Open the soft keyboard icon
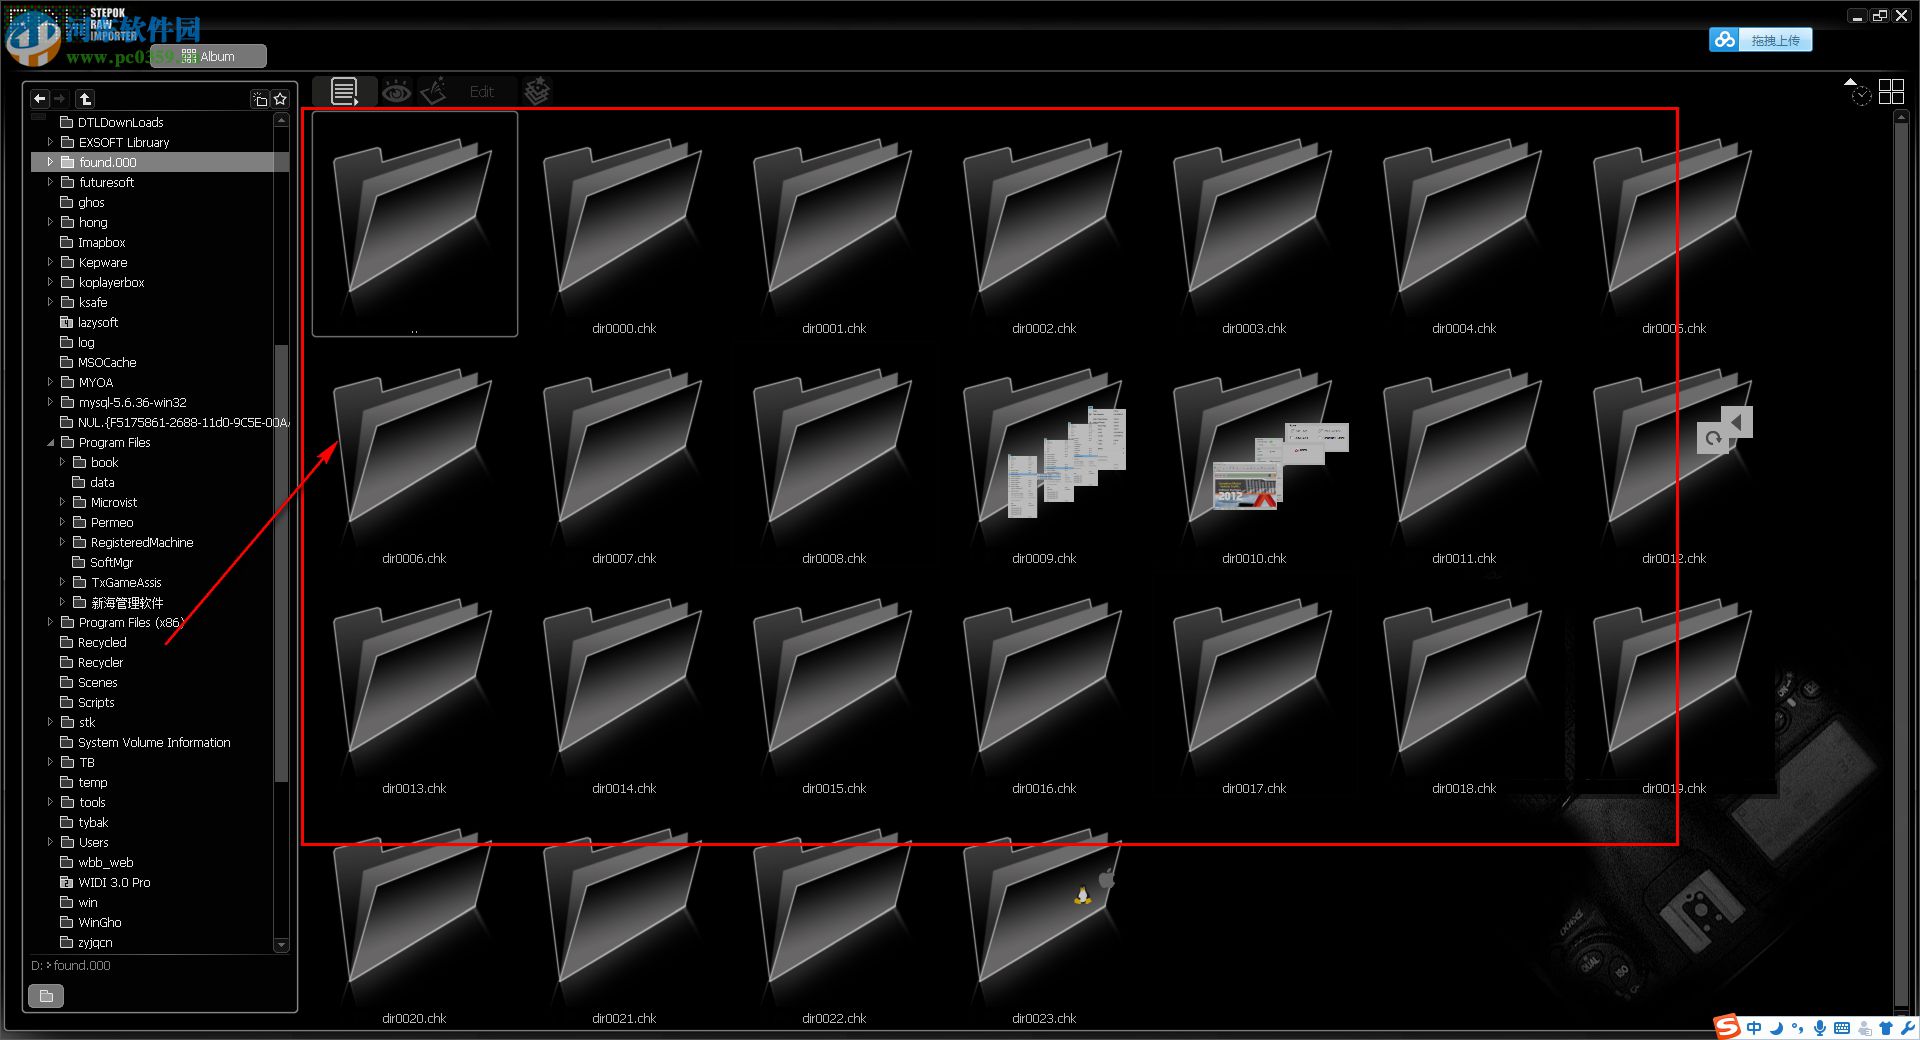 point(1842,1028)
